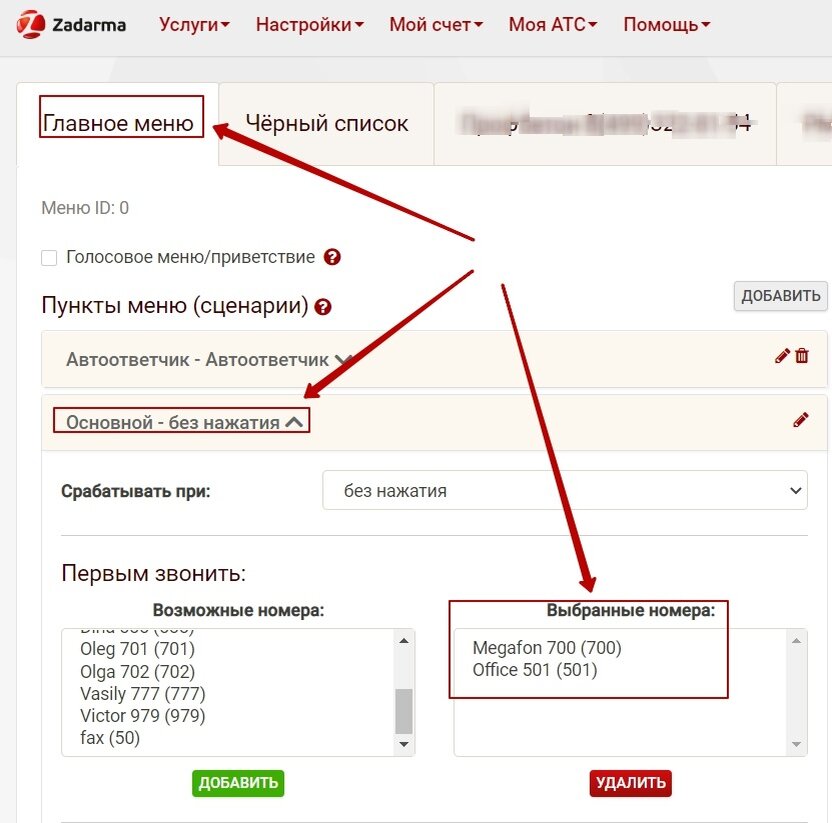Image resolution: width=832 pixels, height=823 pixels.
Task: Click the scroll down arrow of available numbers list
Action: tap(404, 744)
